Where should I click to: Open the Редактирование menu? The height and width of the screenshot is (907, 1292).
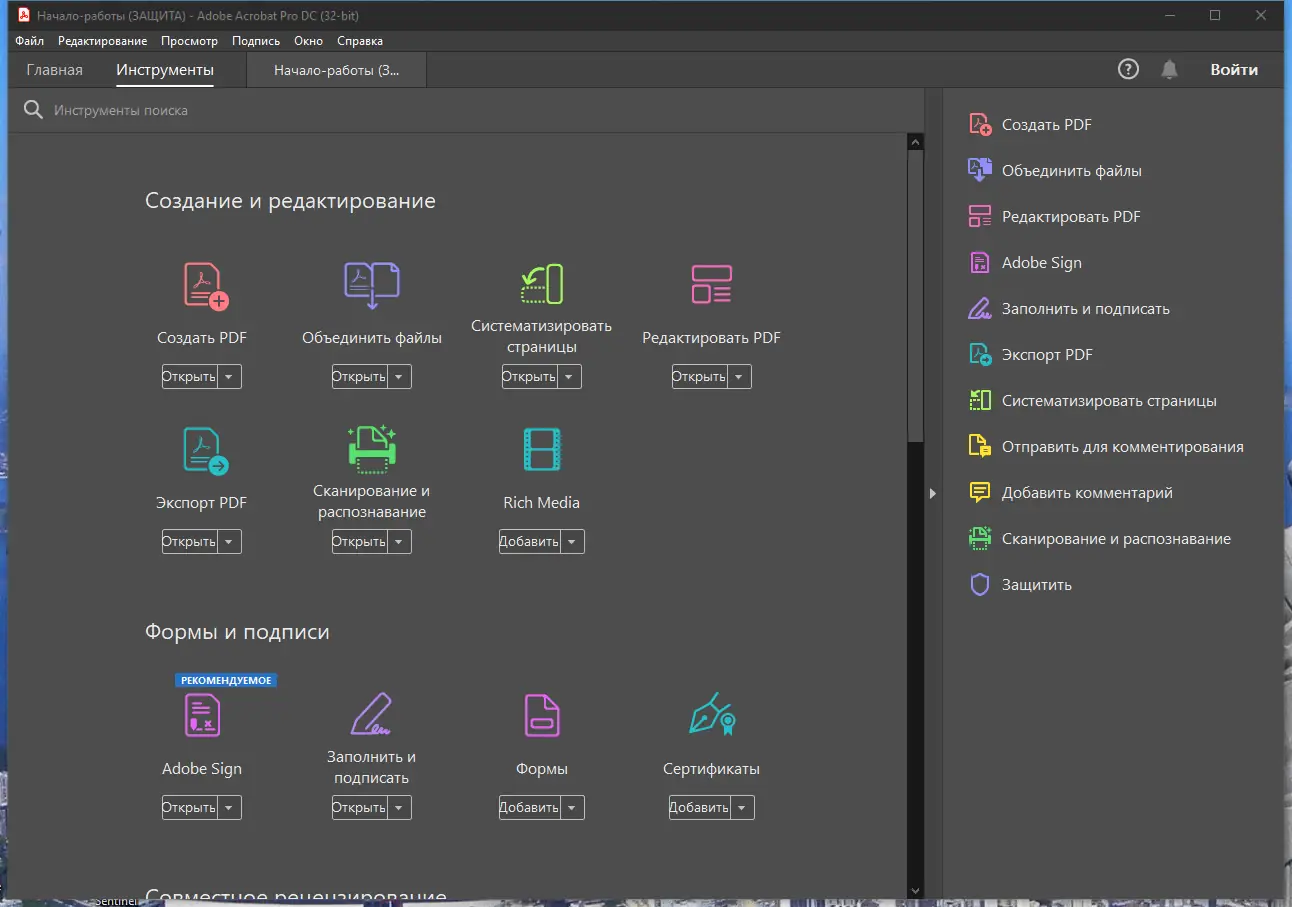[x=102, y=41]
